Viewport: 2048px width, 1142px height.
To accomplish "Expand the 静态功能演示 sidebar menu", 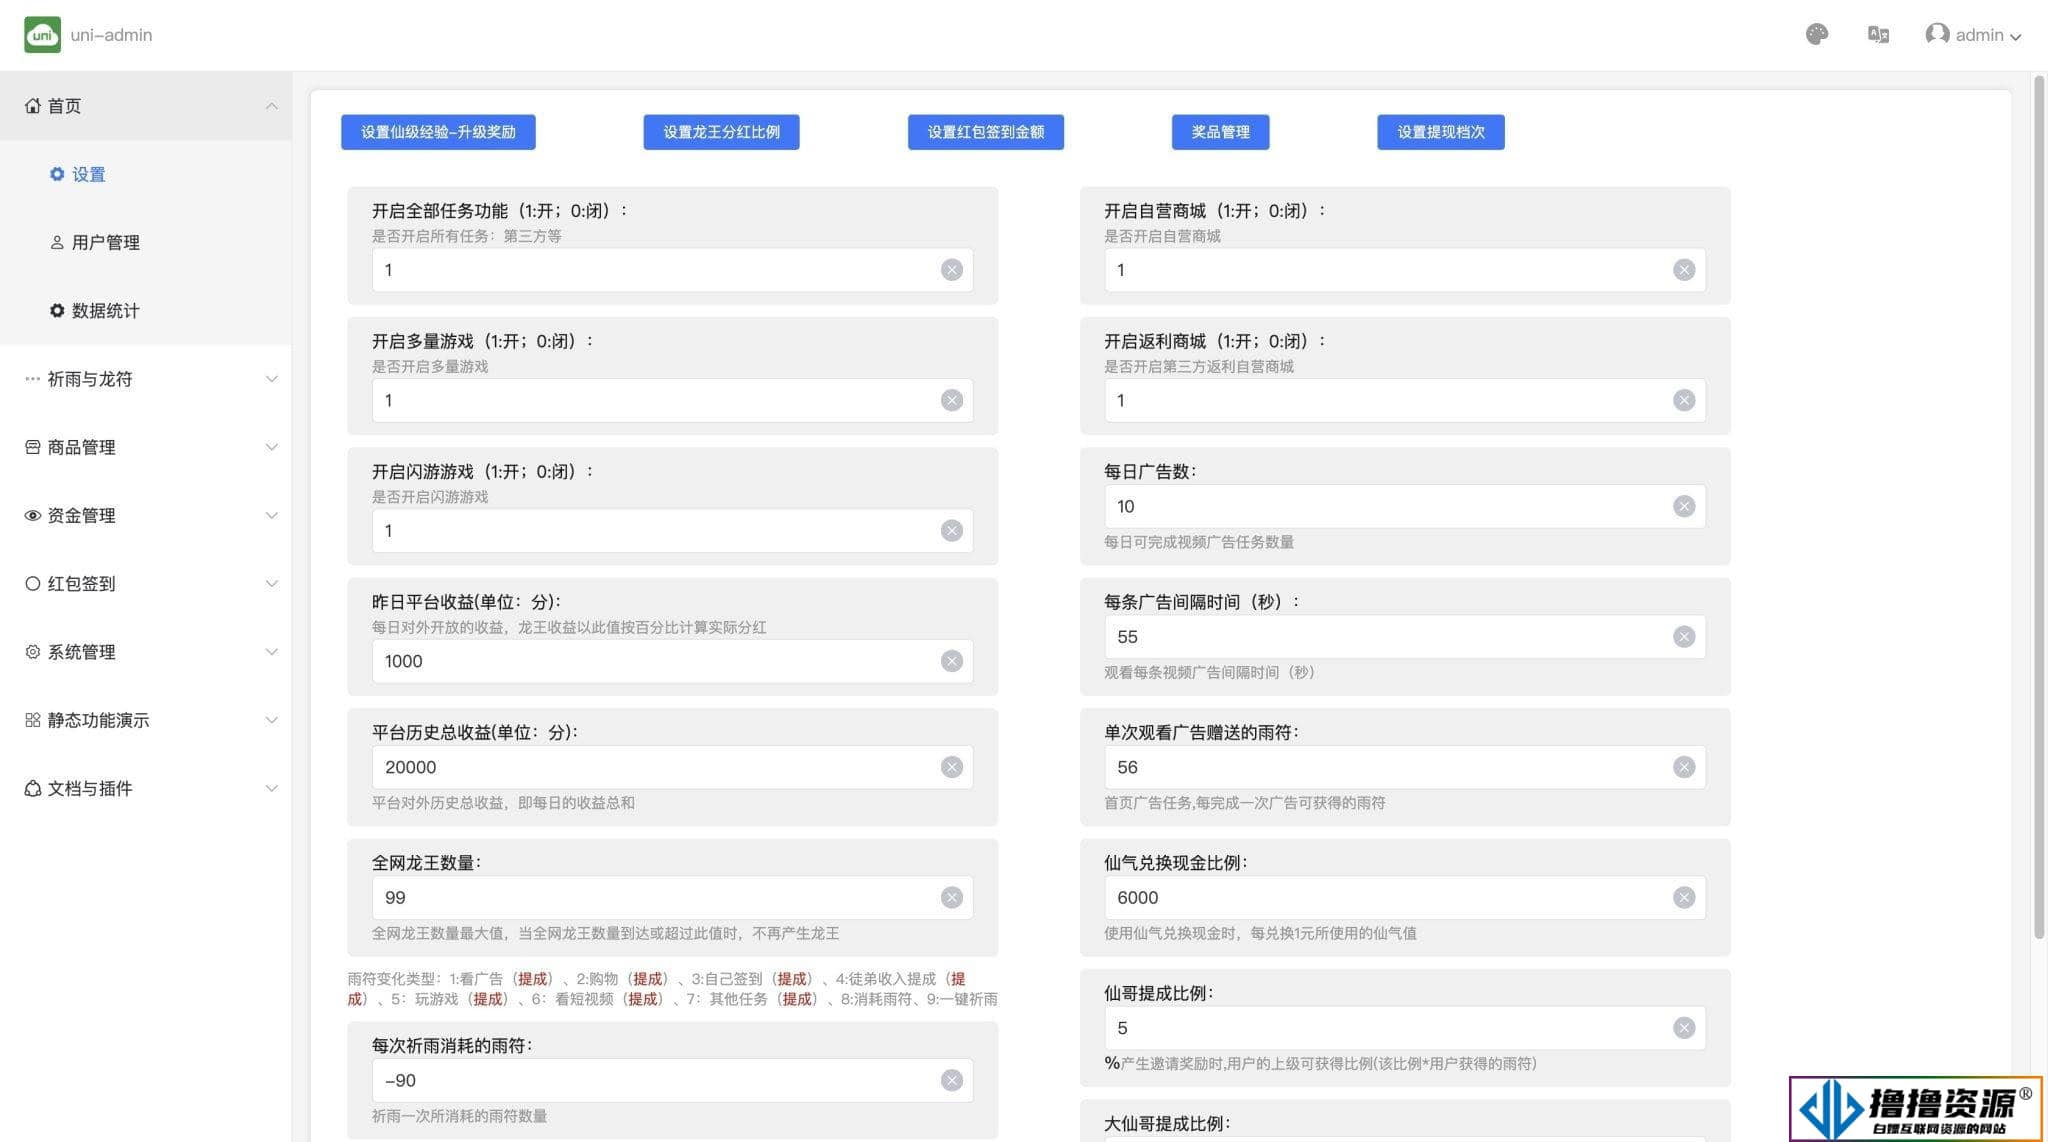I will (x=271, y=720).
